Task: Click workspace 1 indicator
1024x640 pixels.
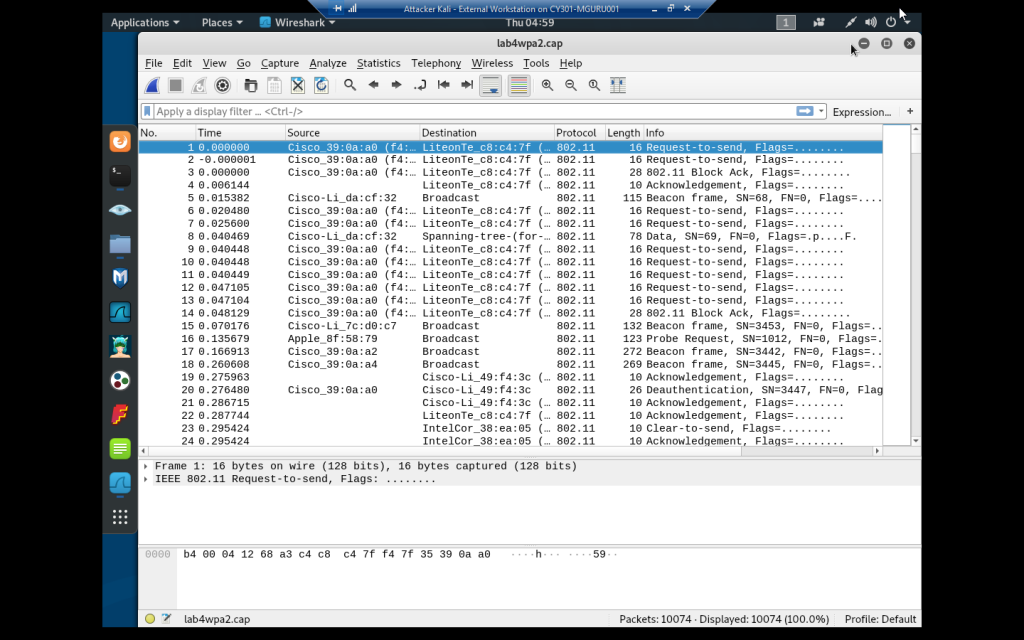Action: point(786,22)
